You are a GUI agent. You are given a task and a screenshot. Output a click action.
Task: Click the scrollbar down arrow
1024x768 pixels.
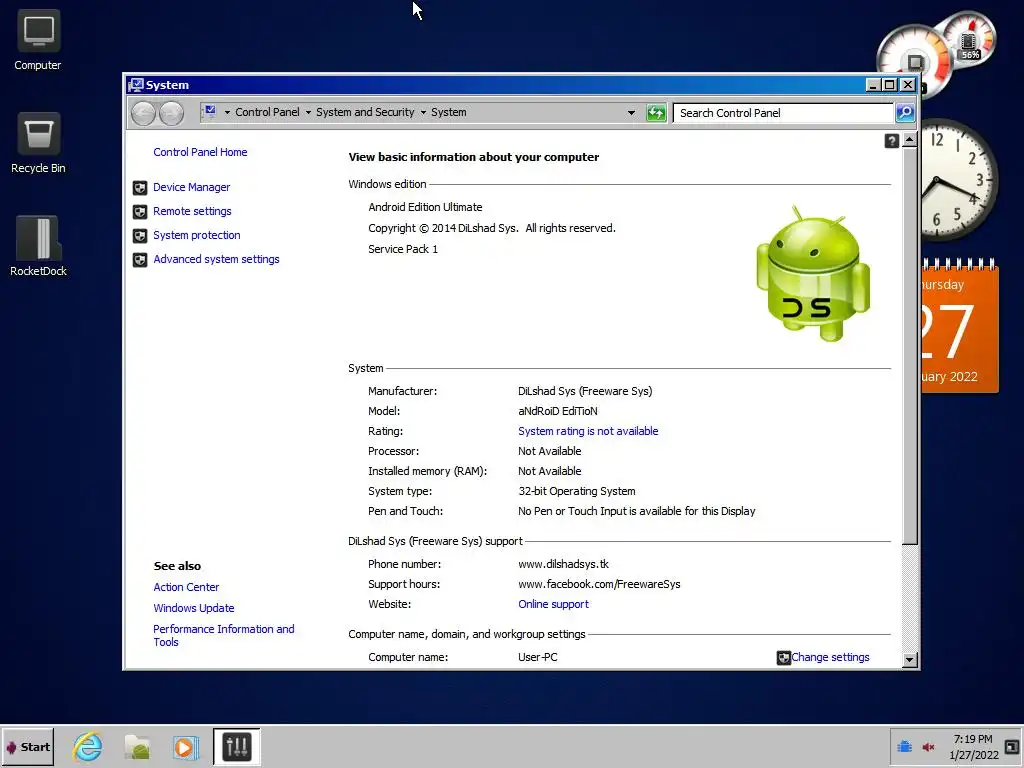[x=909, y=660]
